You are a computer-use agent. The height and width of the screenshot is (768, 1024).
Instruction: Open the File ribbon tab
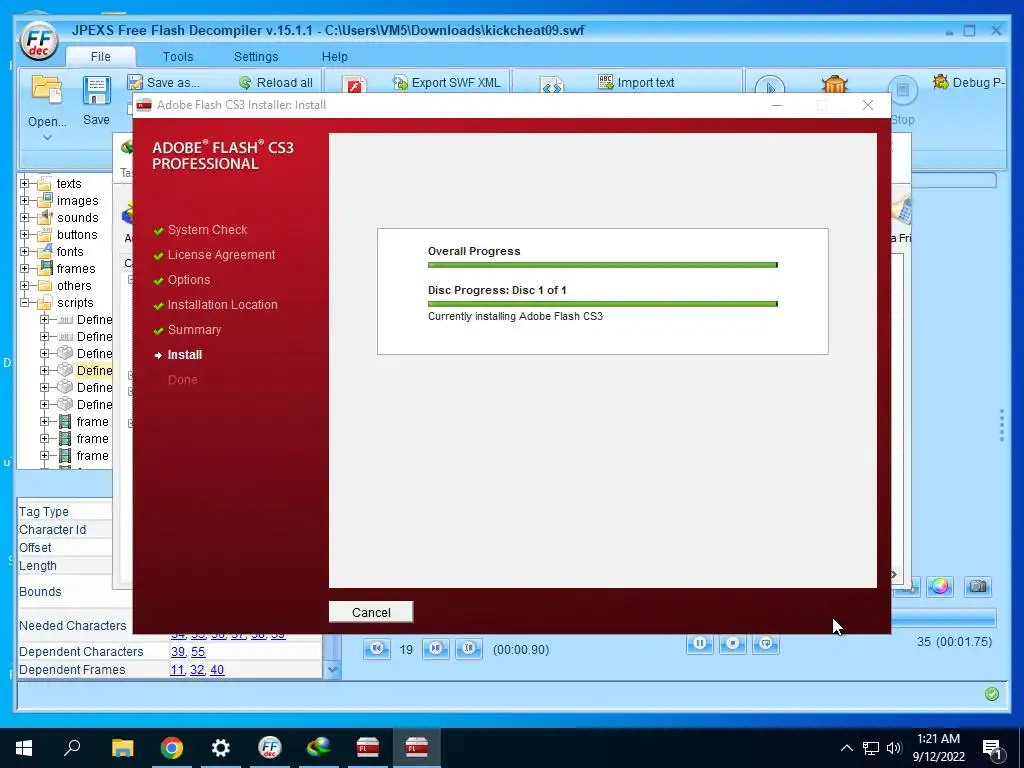click(101, 57)
